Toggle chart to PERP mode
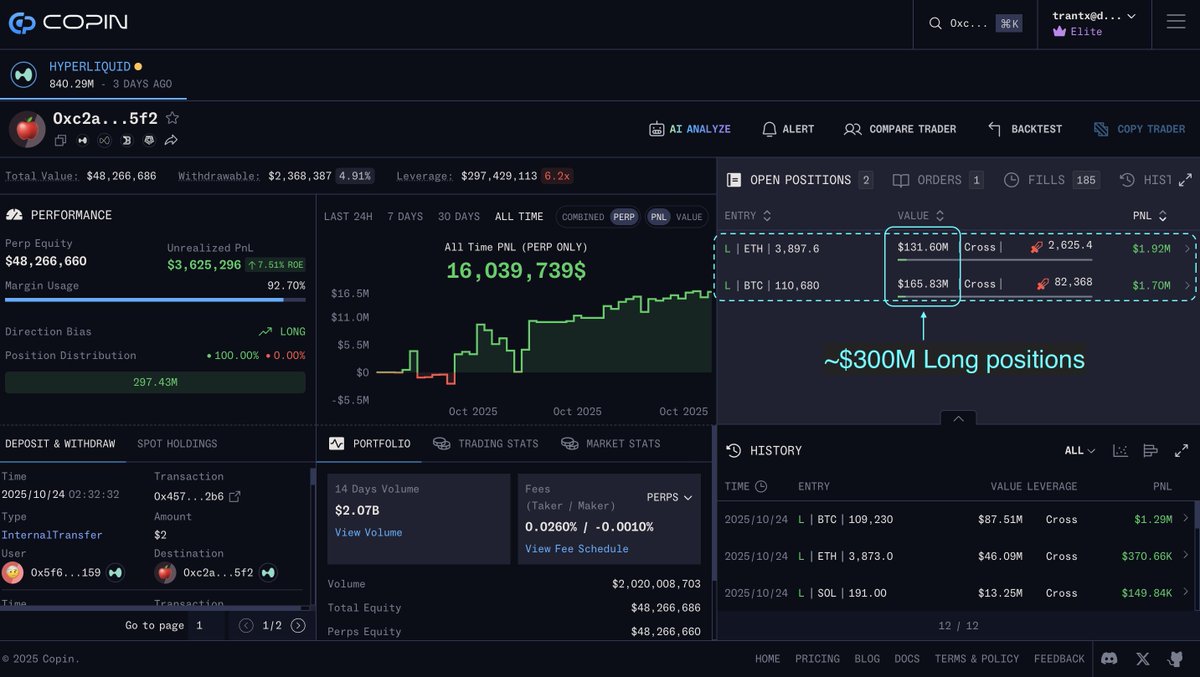Viewport: 1200px width, 677px height. click(x=624, y=217)
